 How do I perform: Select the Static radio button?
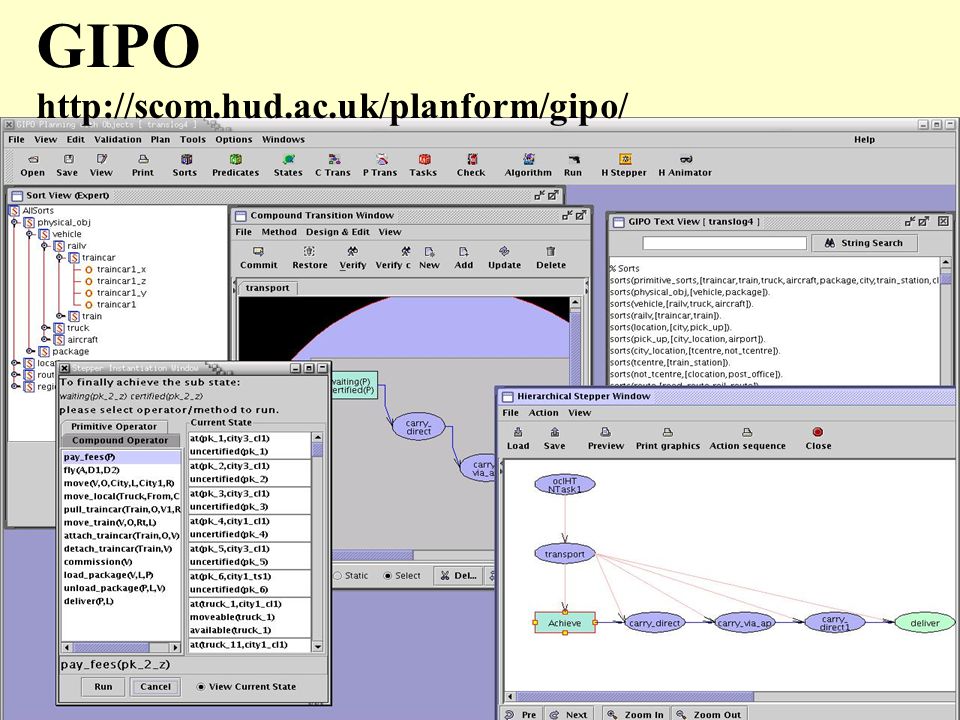coord(338,576)
